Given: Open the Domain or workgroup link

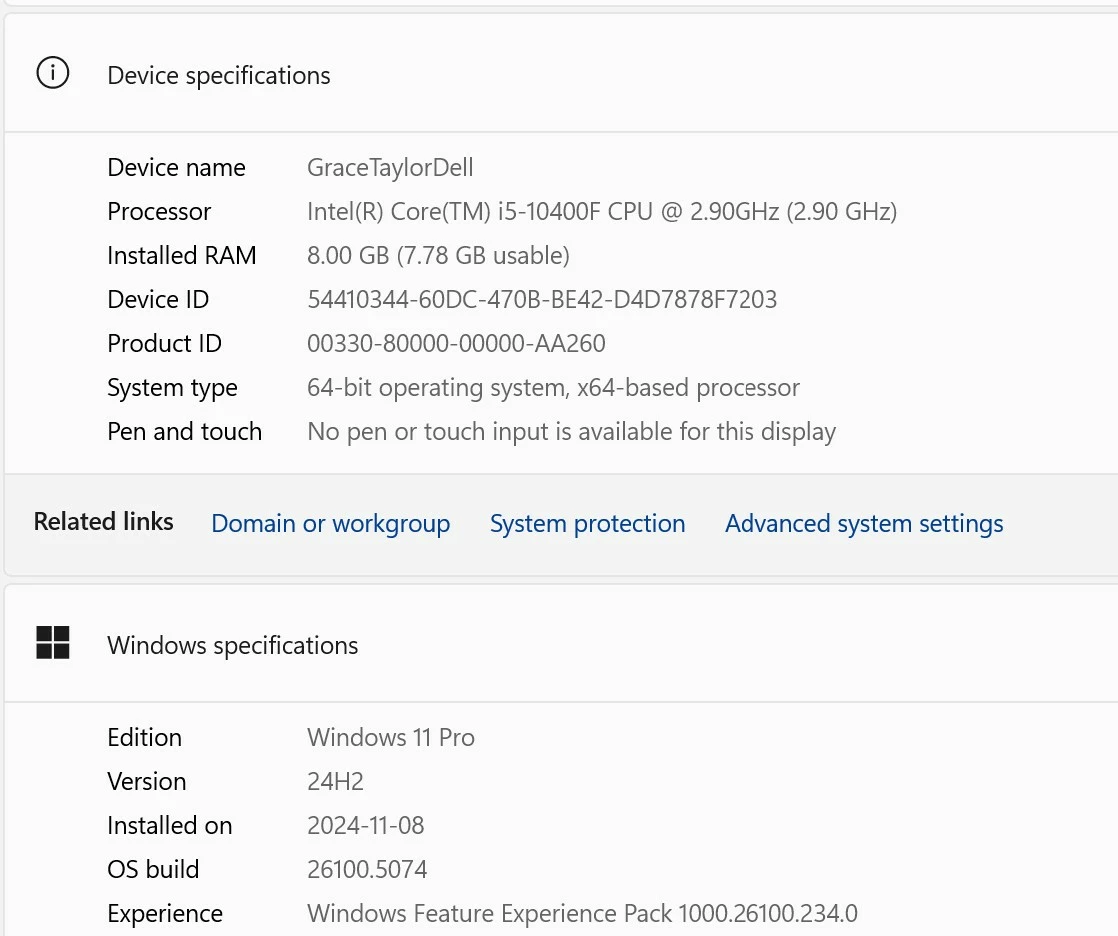Looking at the screenshot, I should pos(331,523).
